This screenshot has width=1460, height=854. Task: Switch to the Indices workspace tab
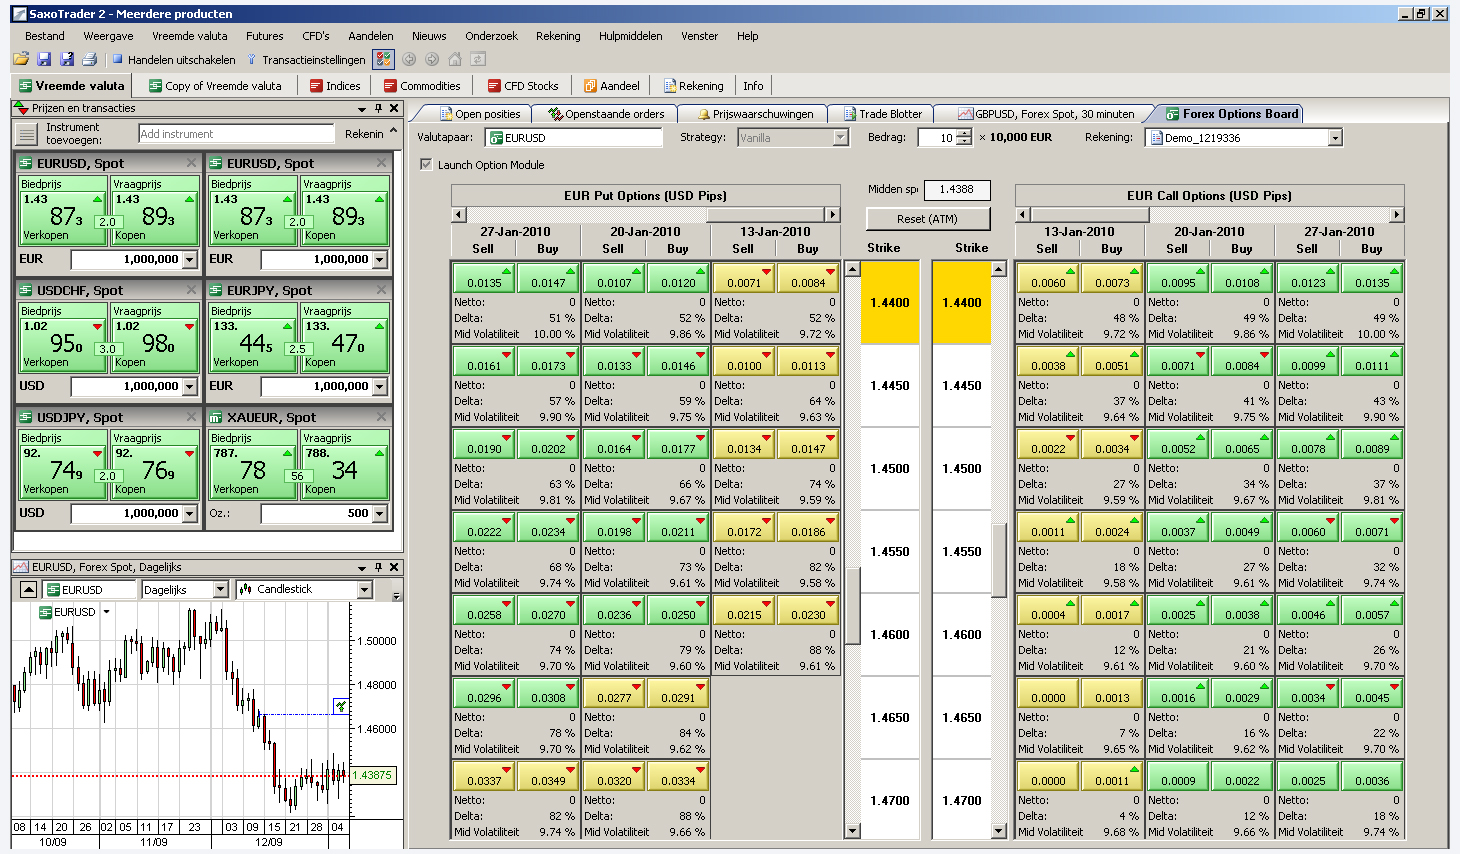click(335, 86)
